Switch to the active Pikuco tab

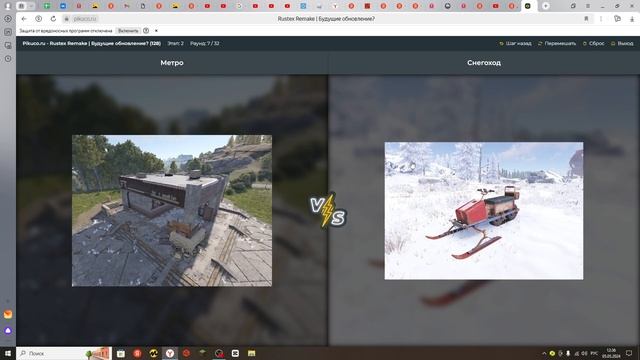click(528, 6)
